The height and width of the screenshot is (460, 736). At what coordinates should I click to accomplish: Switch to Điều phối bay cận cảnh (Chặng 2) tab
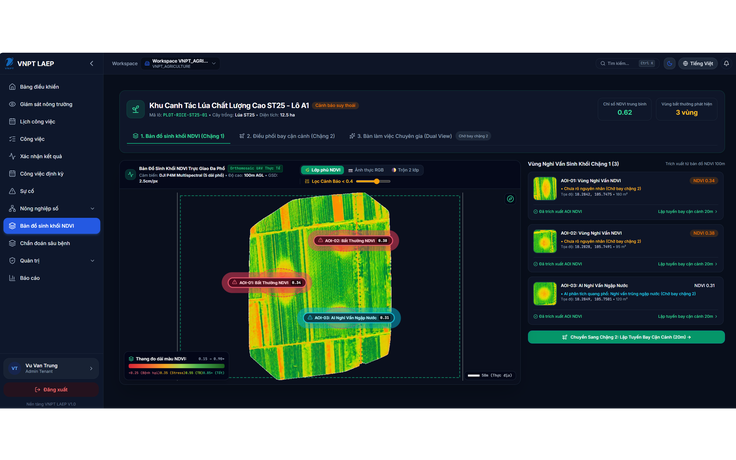pos(287,136)
